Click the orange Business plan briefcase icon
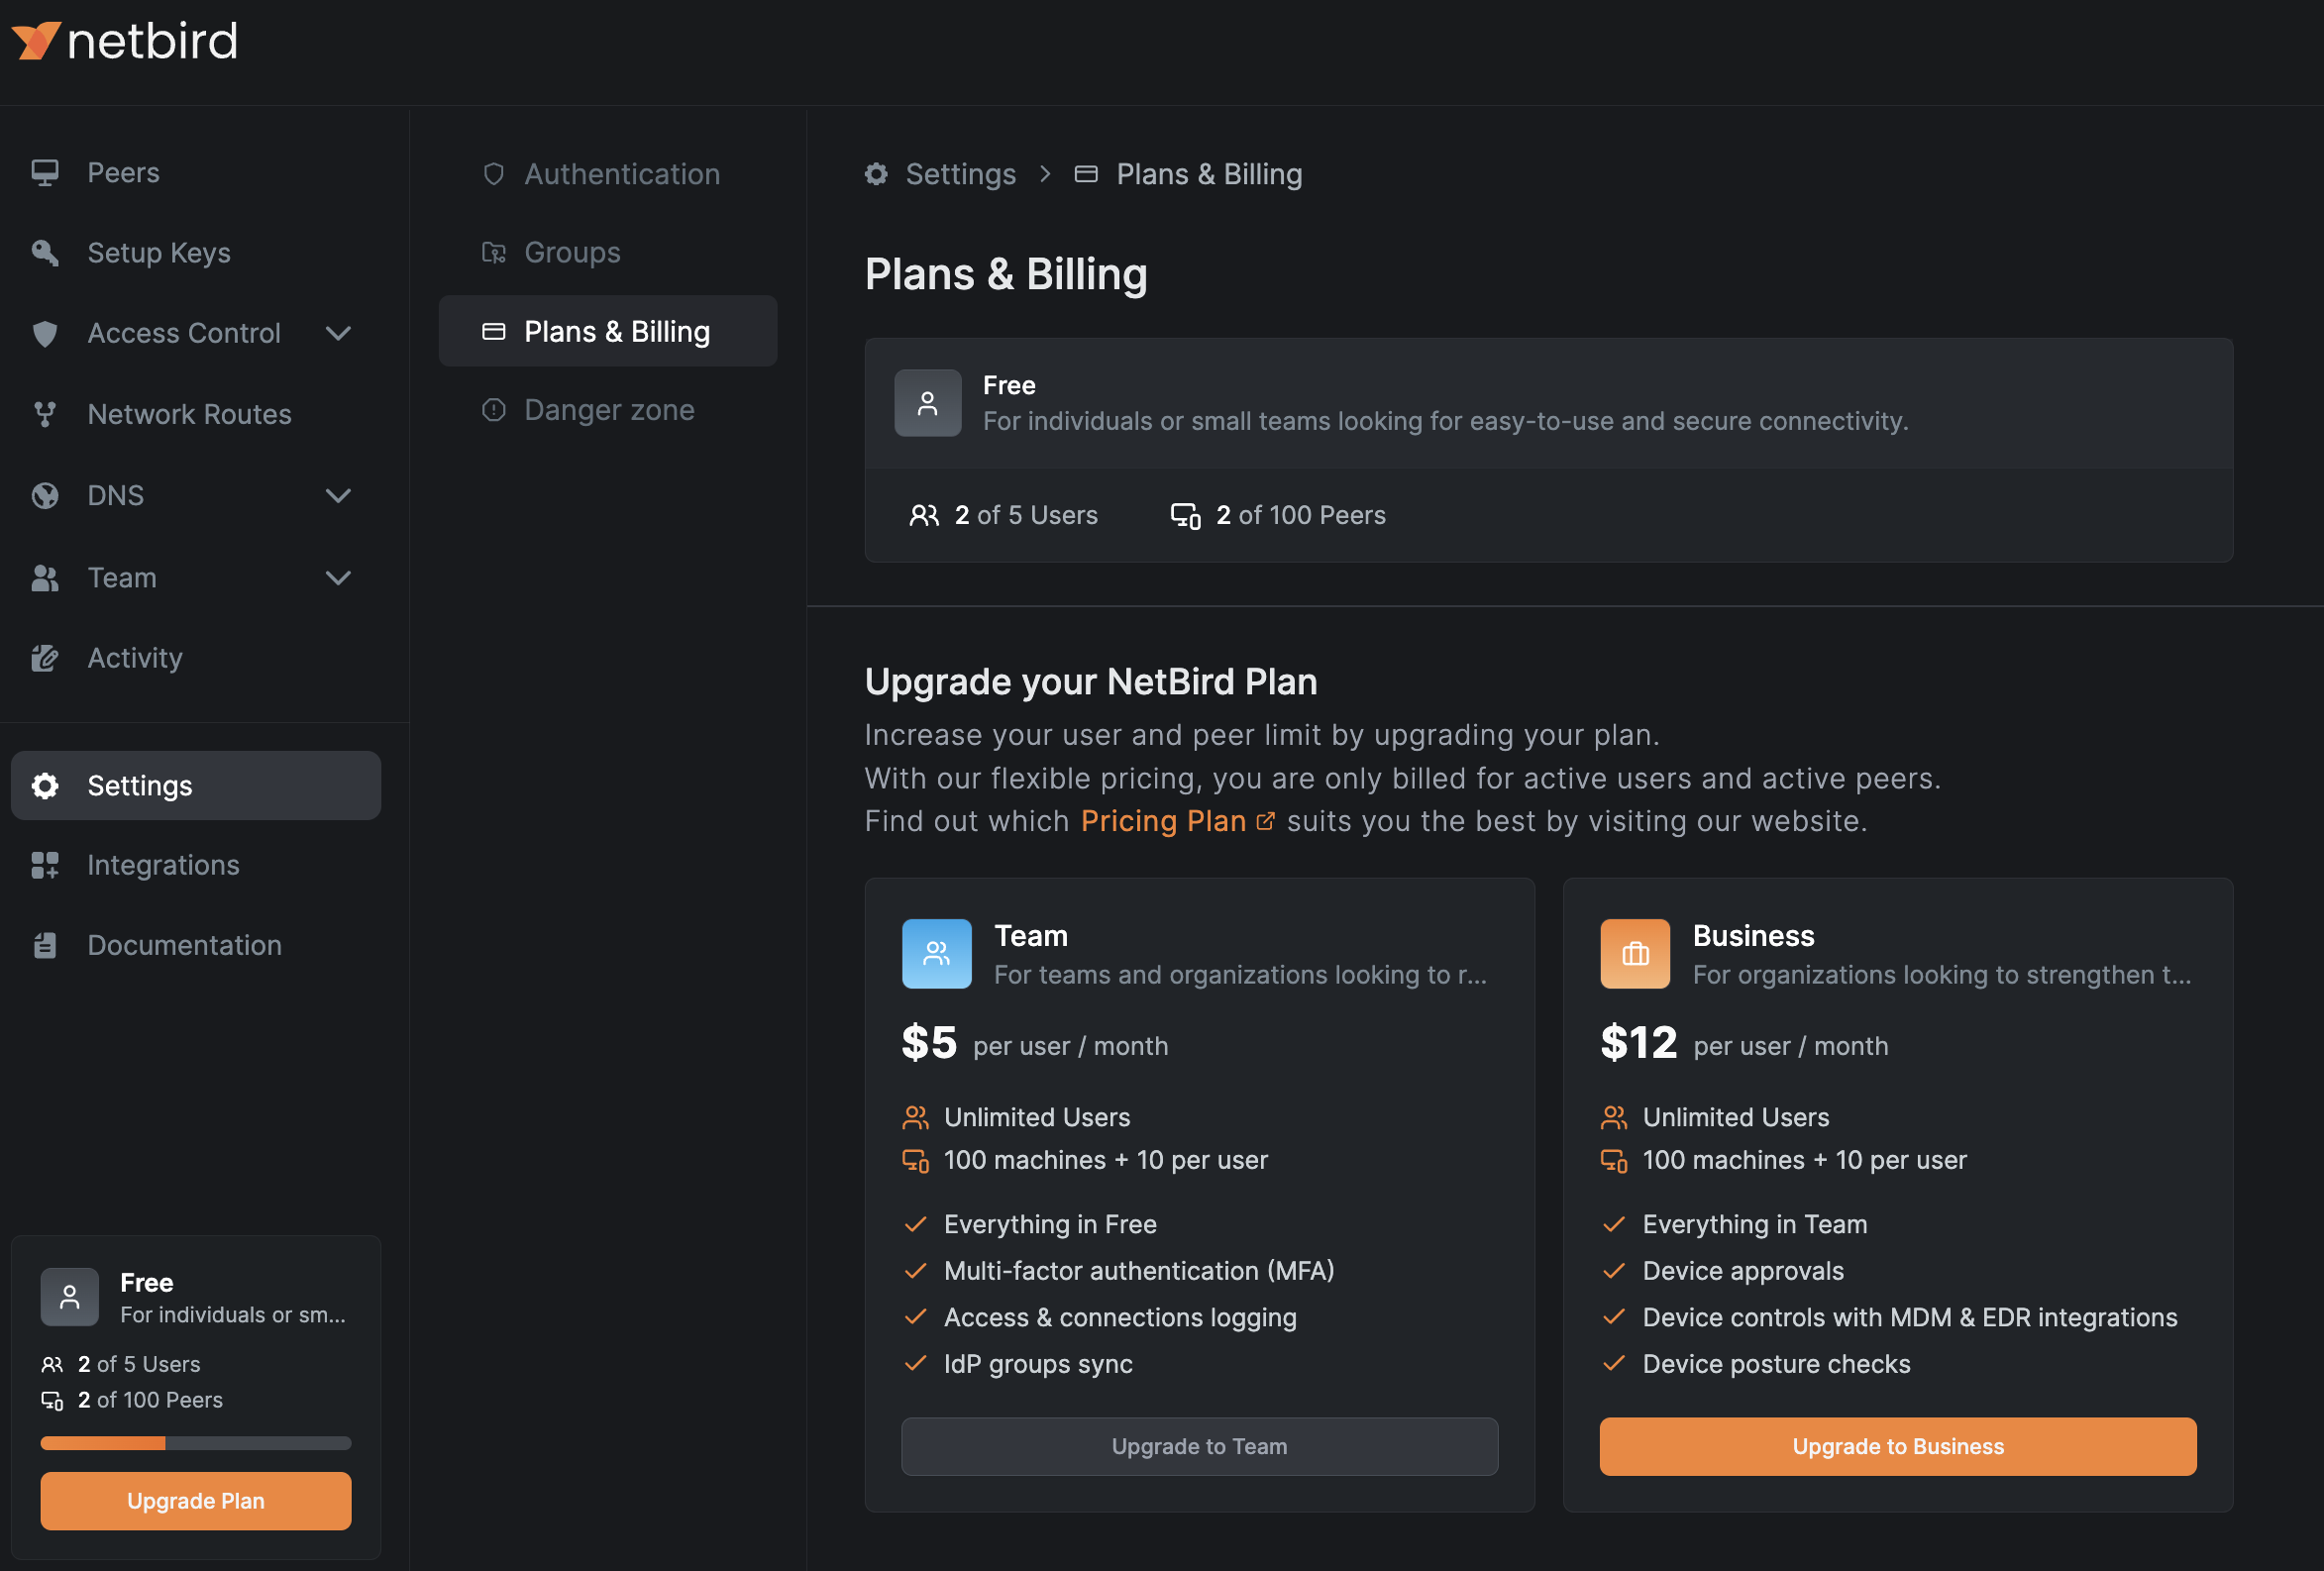The height and width of the screenshot is (1571, 2324). click(x=1634, y=954)
